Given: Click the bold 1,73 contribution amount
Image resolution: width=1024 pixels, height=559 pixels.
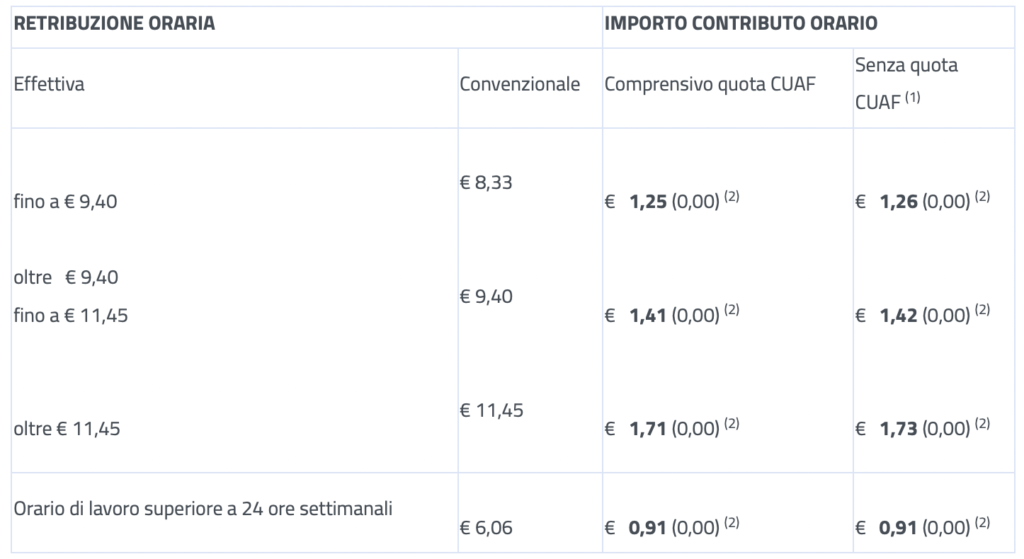Looking at the screenshot, I should [x=899, y=429].
